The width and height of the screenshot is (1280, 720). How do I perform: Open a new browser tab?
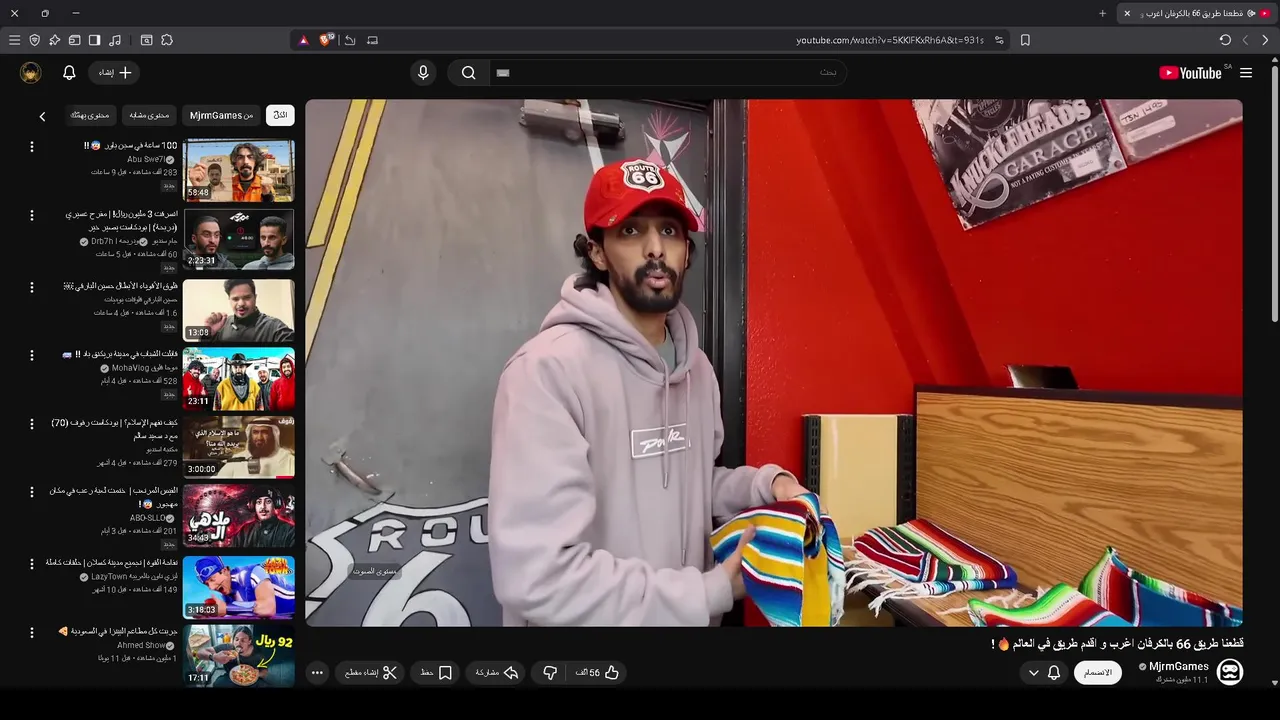pos(1102,13)
